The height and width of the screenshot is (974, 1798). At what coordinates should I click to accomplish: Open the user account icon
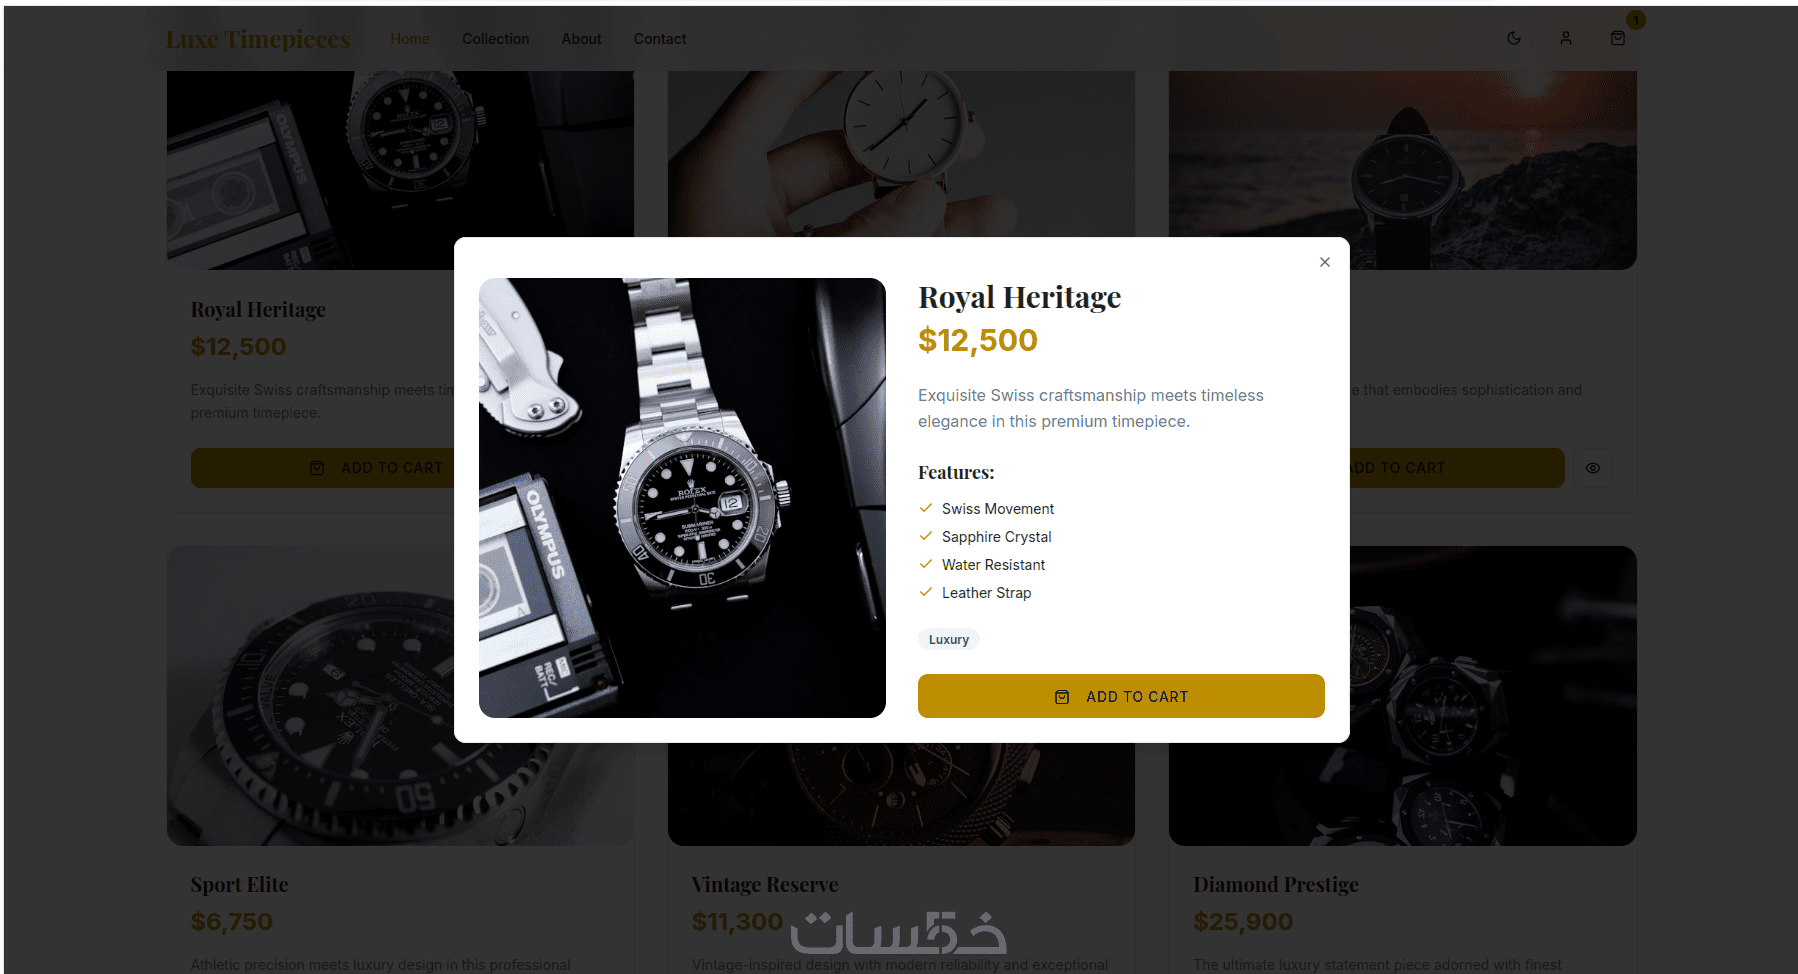pos(1566,38)
